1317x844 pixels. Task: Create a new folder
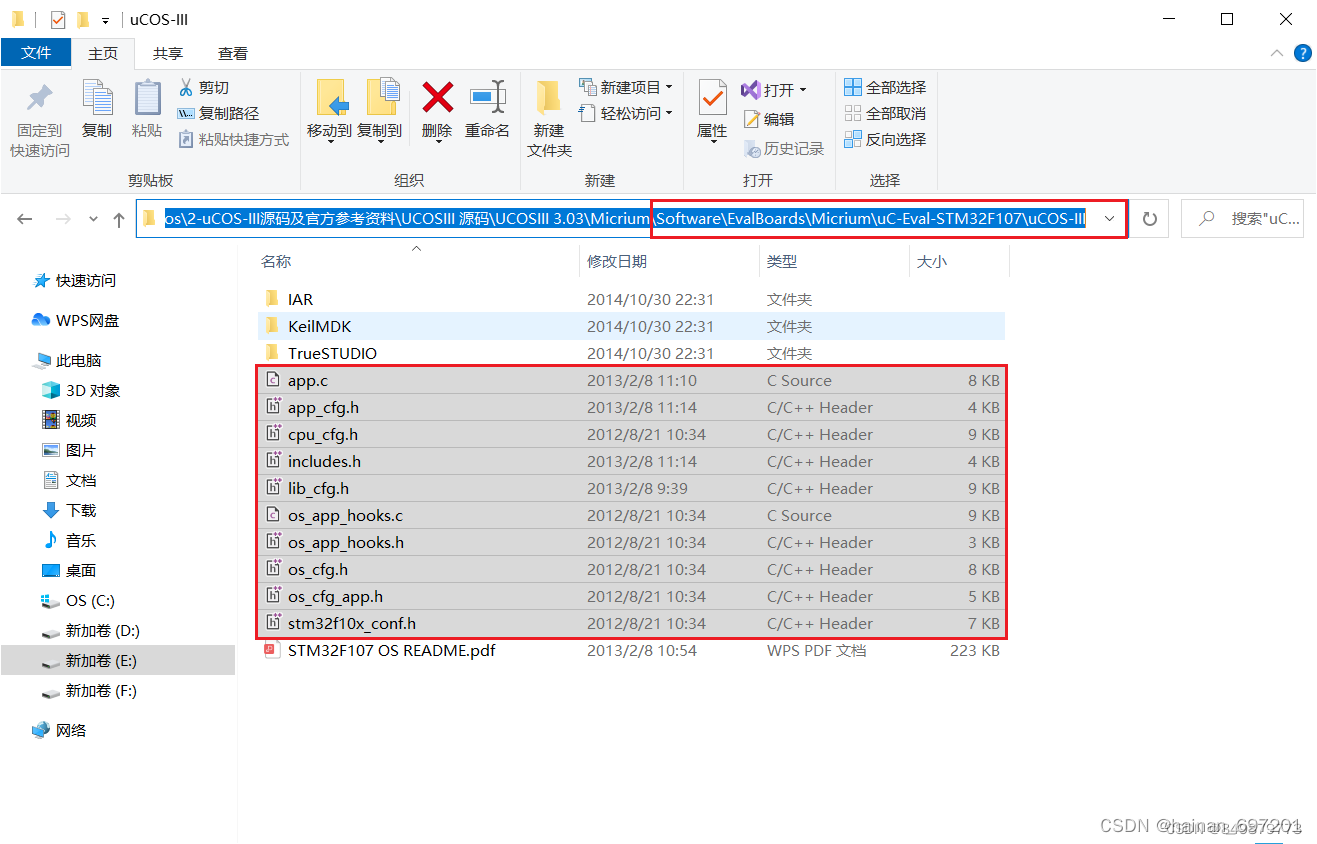(549, 119)
